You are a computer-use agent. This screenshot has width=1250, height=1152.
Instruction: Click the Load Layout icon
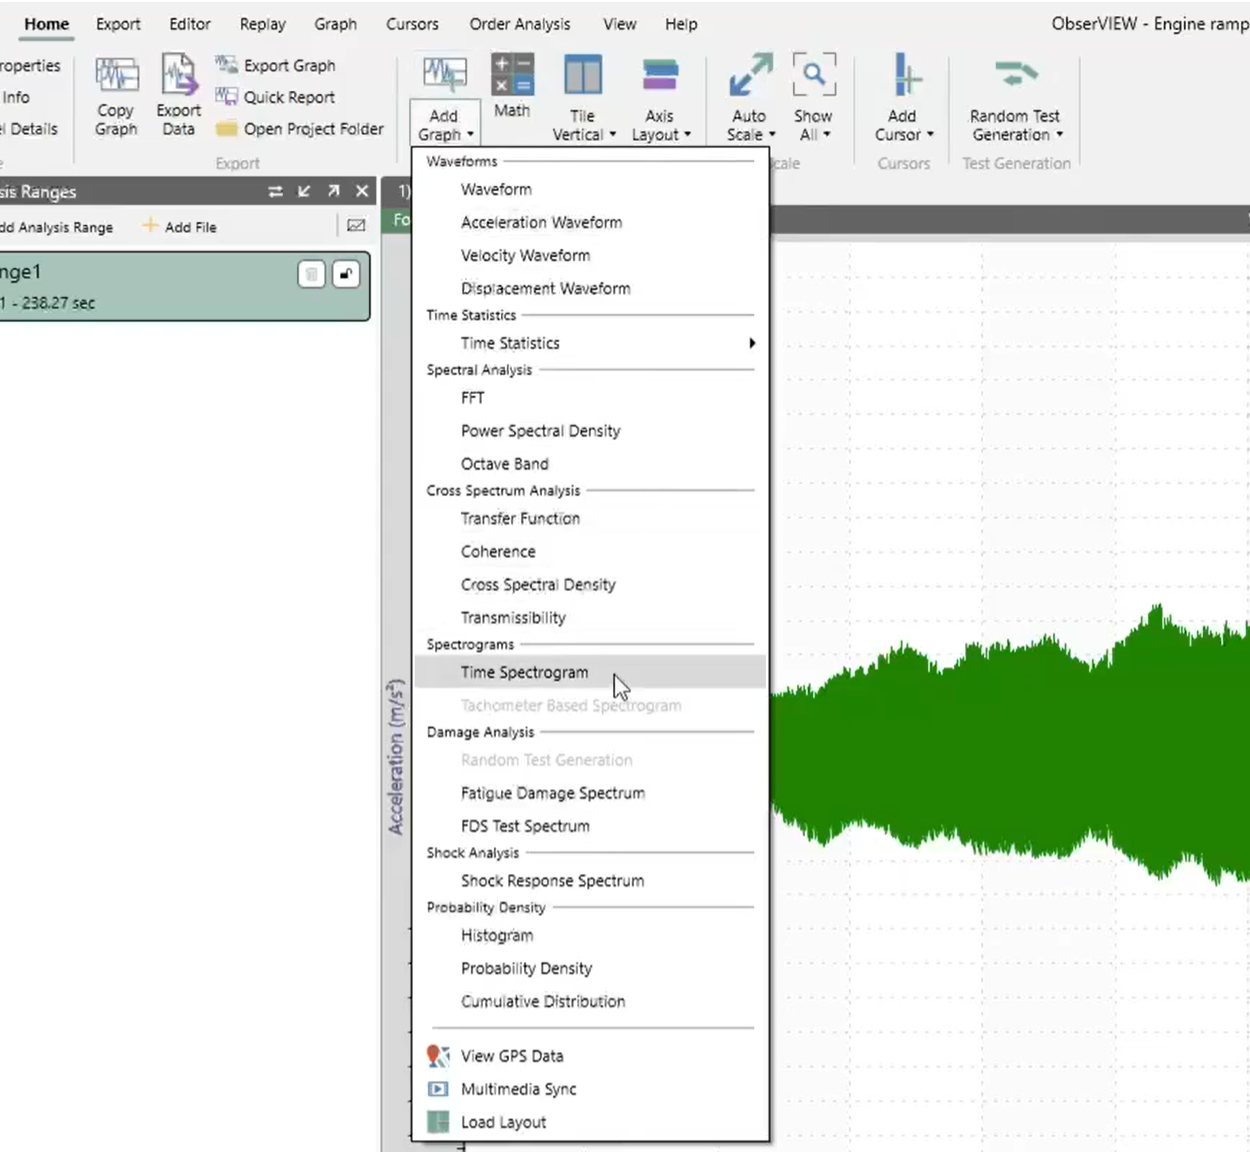(x=438, y=1122)
